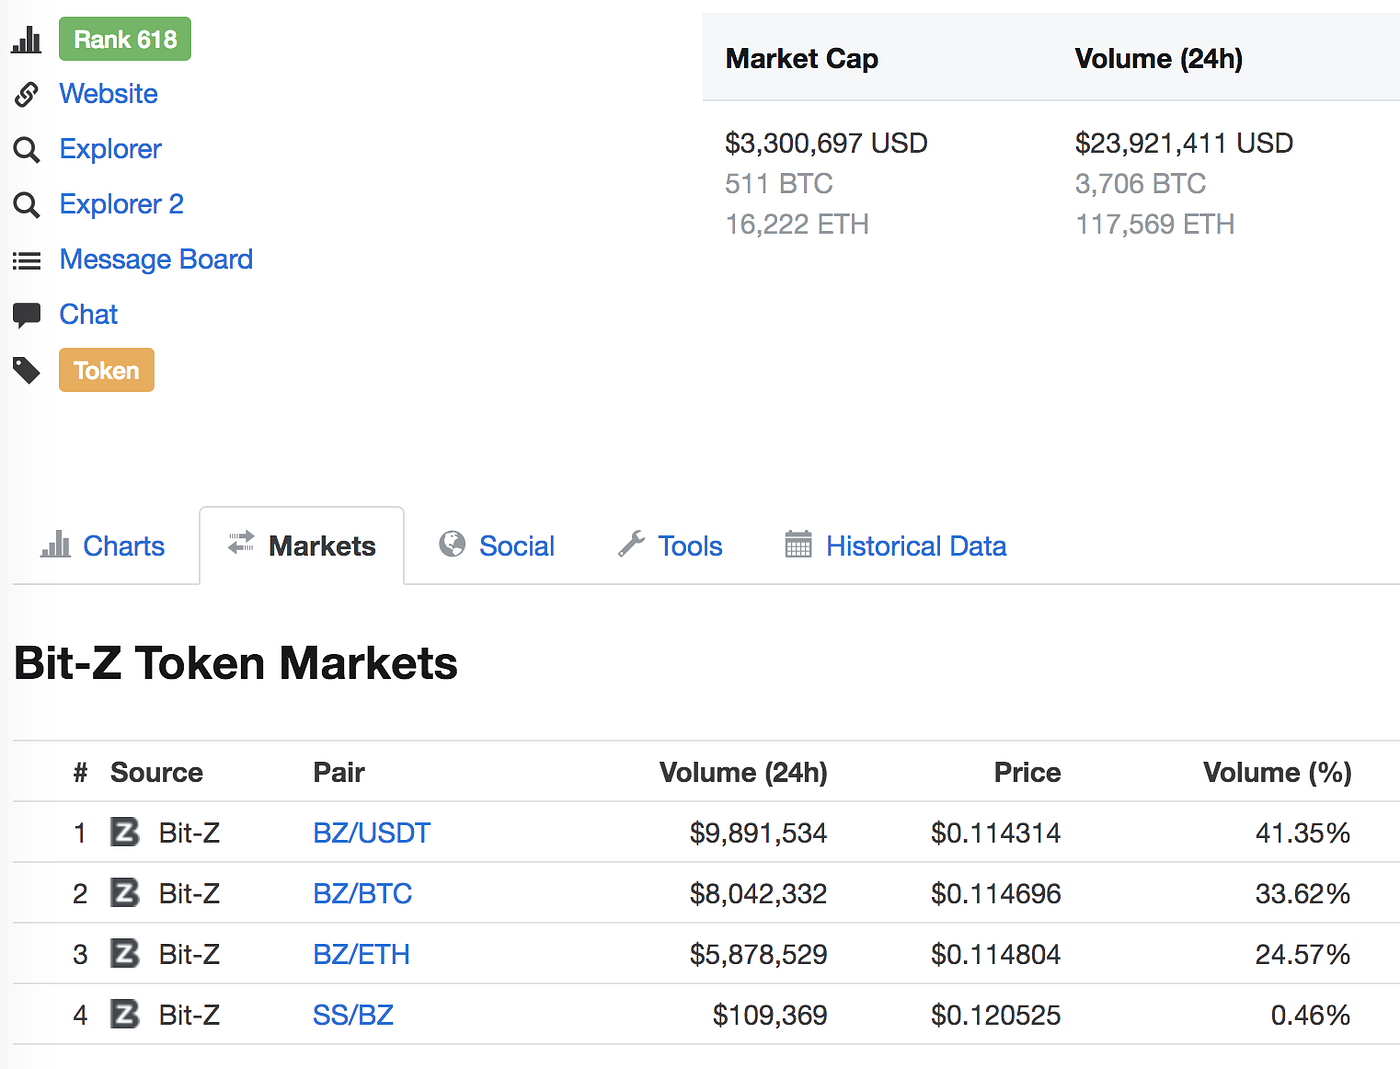Click the $109,369 volume cell
Screen dimensions: 1400x1069
[770, 1016]
